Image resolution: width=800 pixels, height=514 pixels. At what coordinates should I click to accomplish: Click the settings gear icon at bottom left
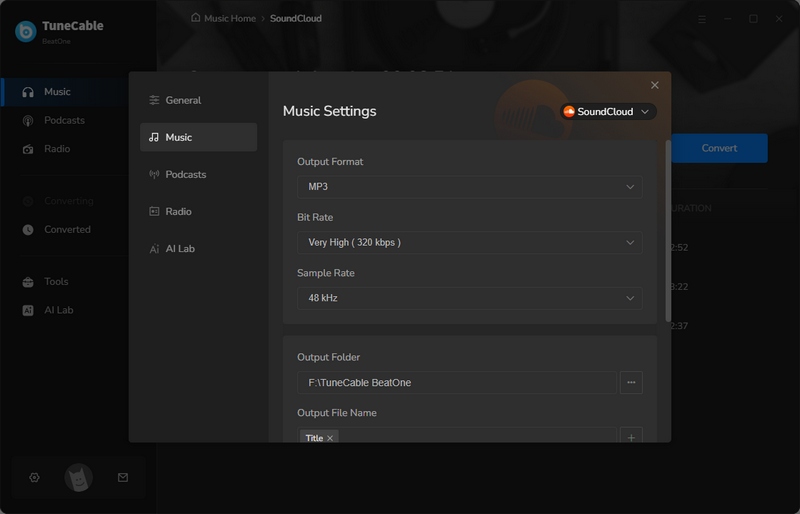point(34,477)
